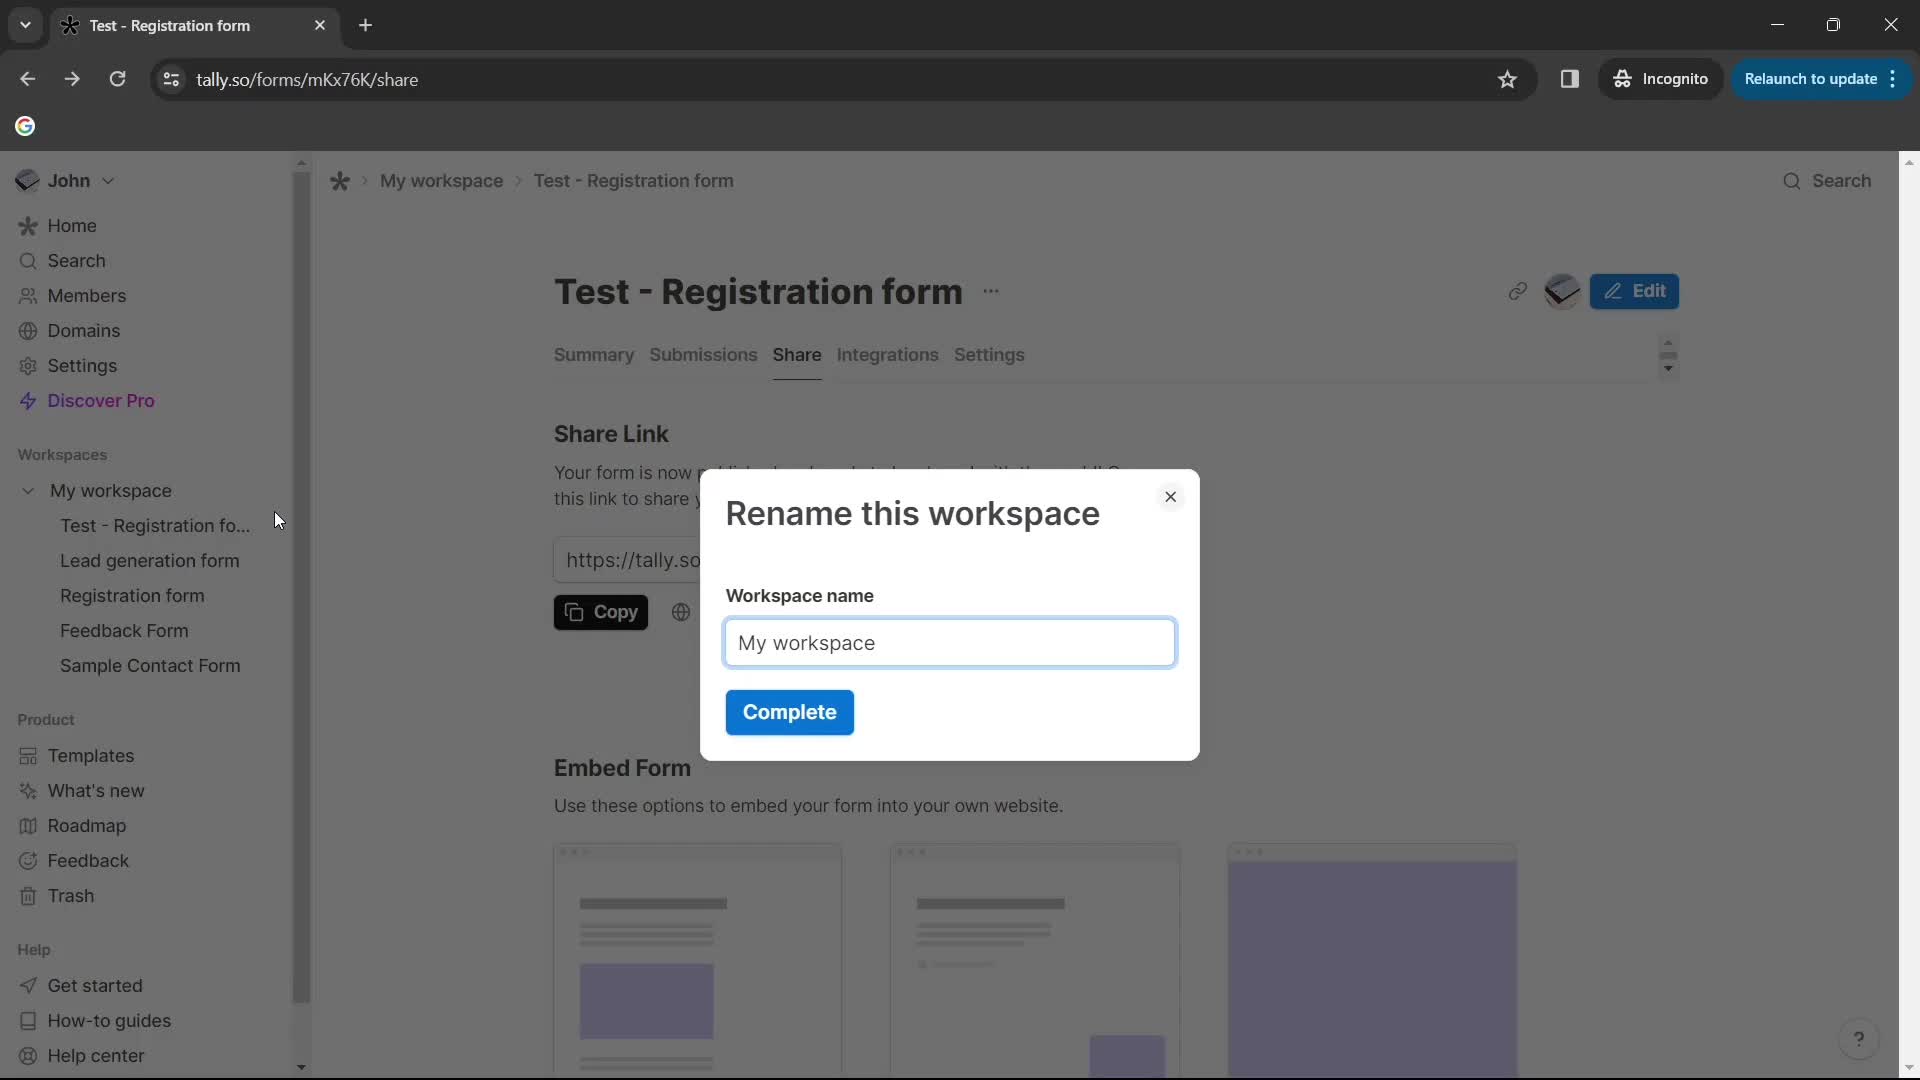1920x1080 pixels.
Task: Click the globe/public sharing icon
Action: pos(679,612)
